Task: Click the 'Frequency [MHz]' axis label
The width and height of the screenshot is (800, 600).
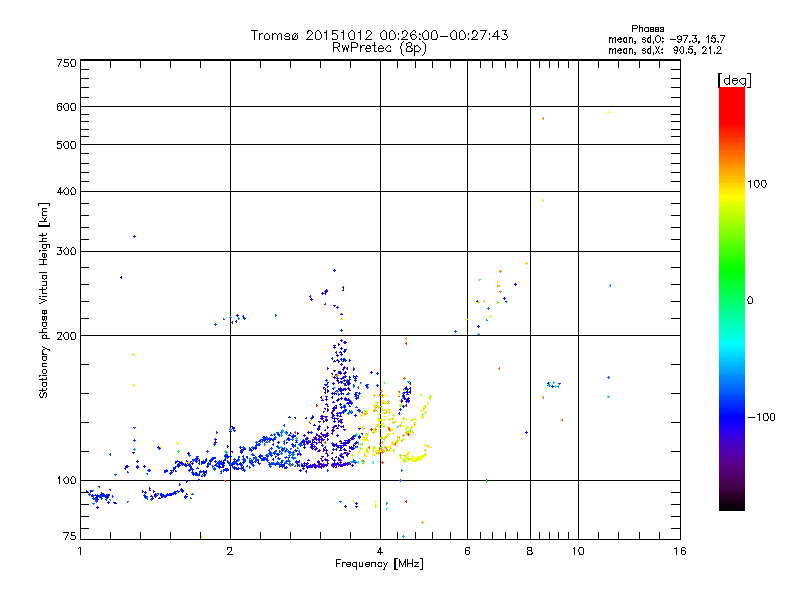Action: [379, 564]
